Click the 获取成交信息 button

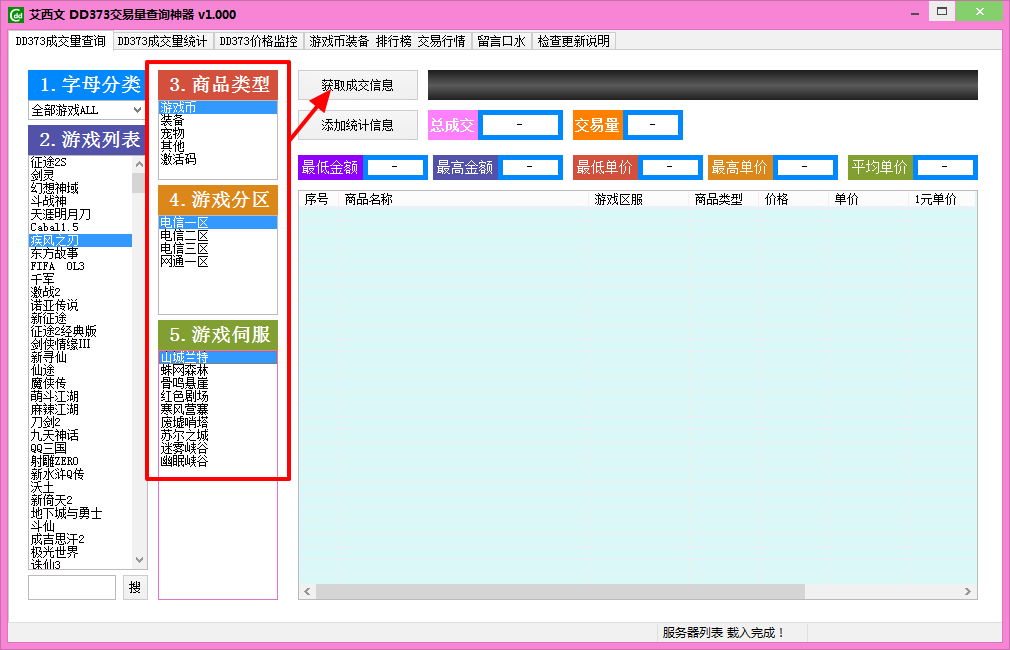357,85
